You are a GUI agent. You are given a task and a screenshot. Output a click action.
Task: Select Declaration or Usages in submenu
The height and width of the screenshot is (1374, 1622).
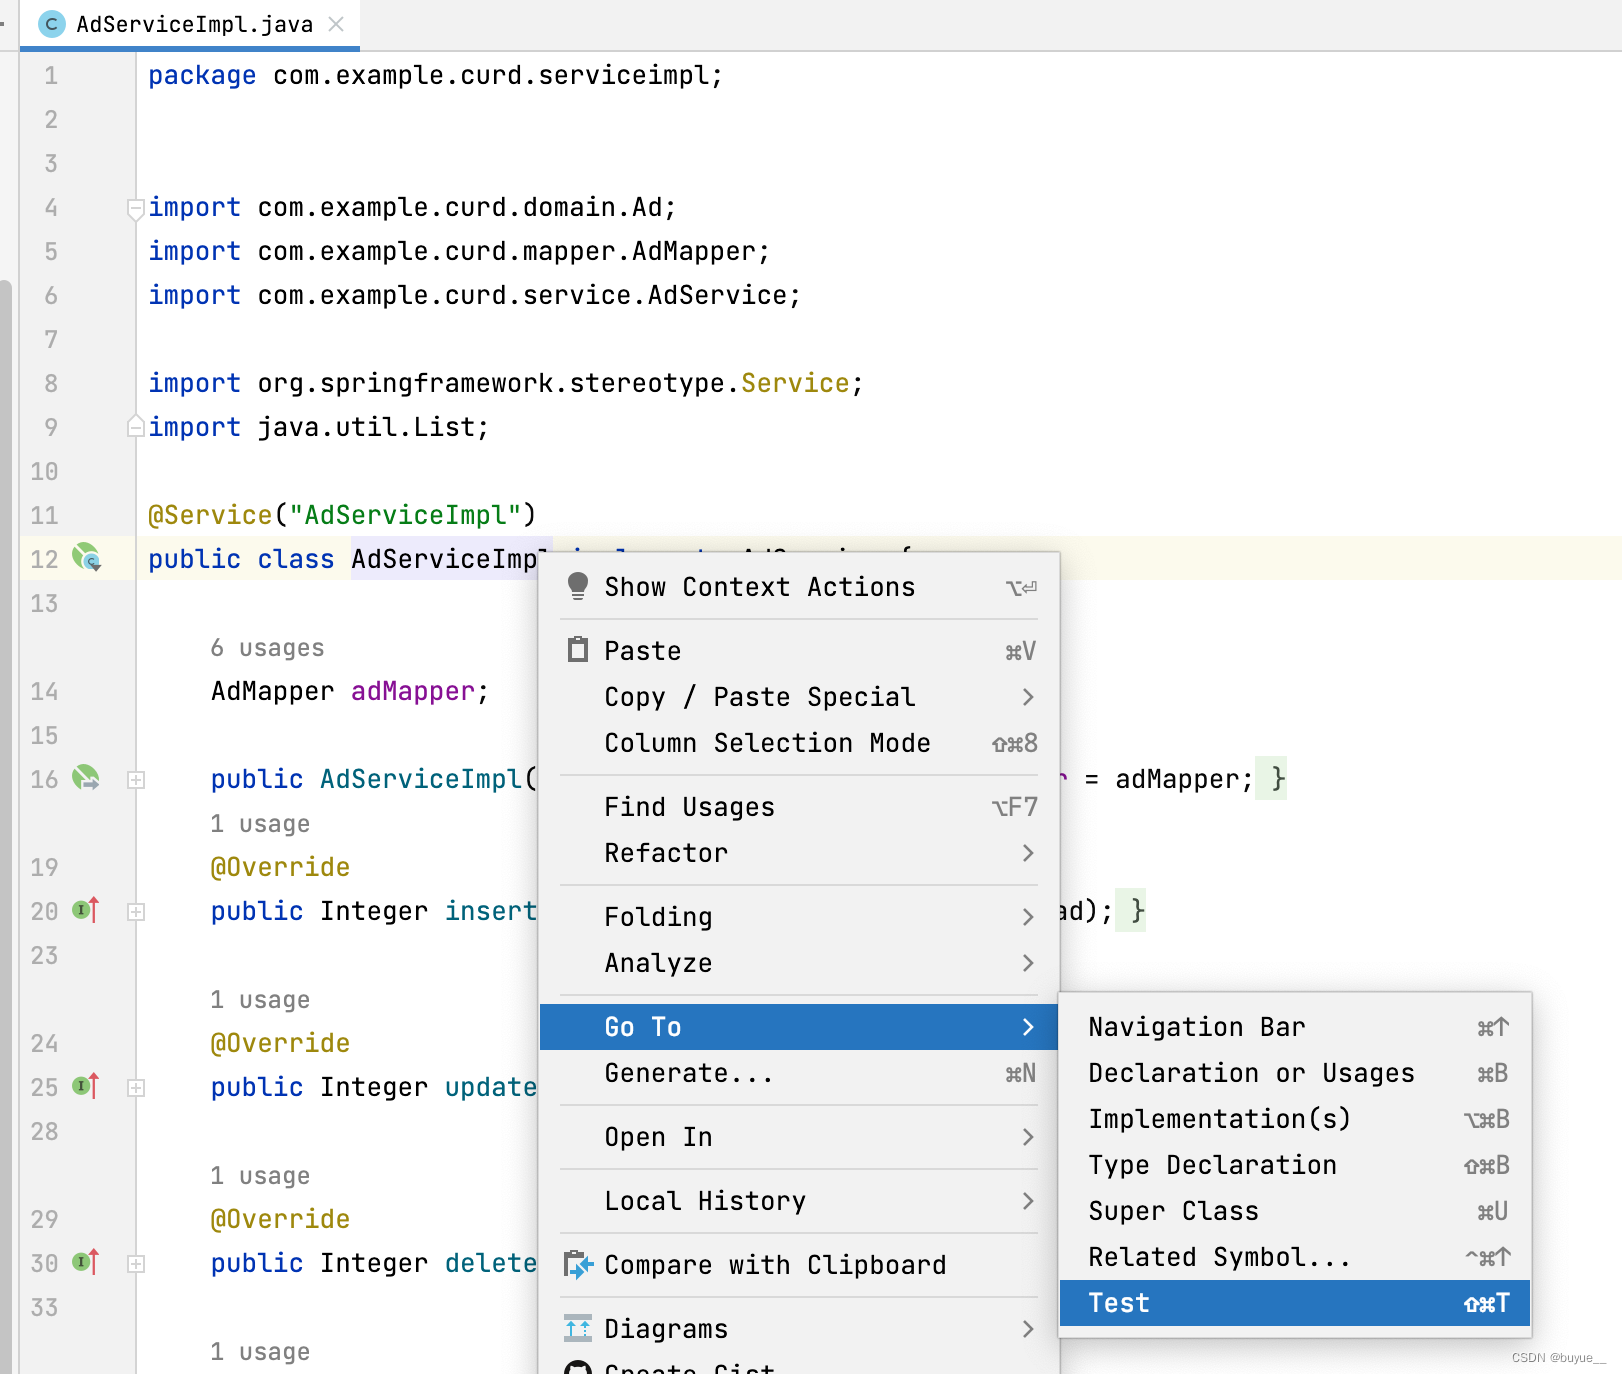1295,1073
